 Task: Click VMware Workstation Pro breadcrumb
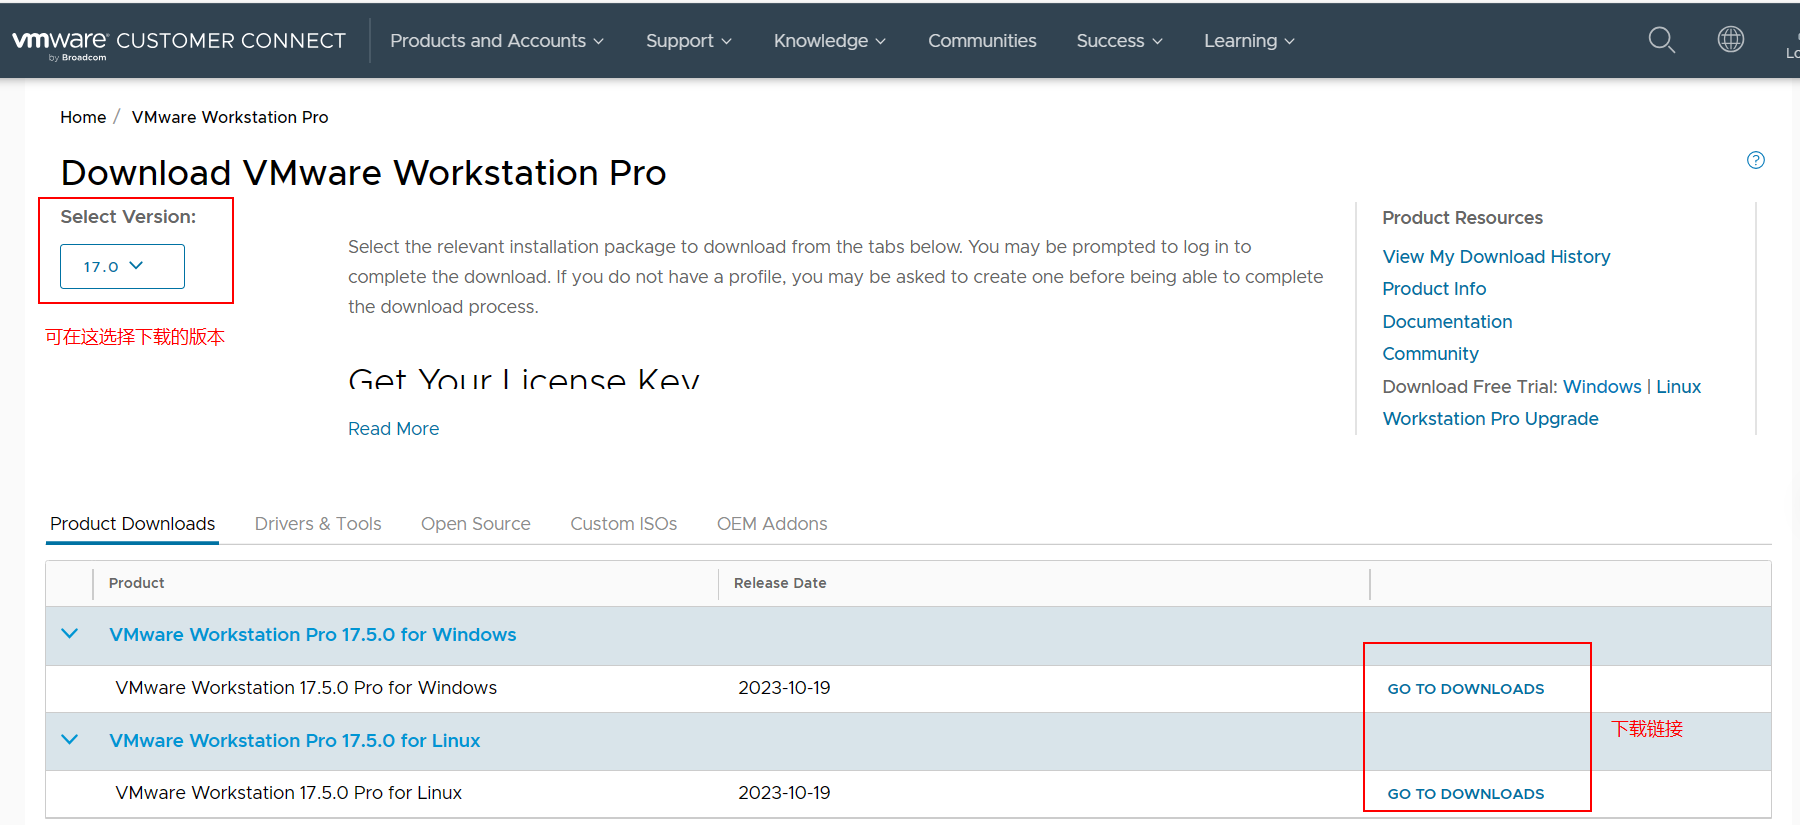point(230,117)
